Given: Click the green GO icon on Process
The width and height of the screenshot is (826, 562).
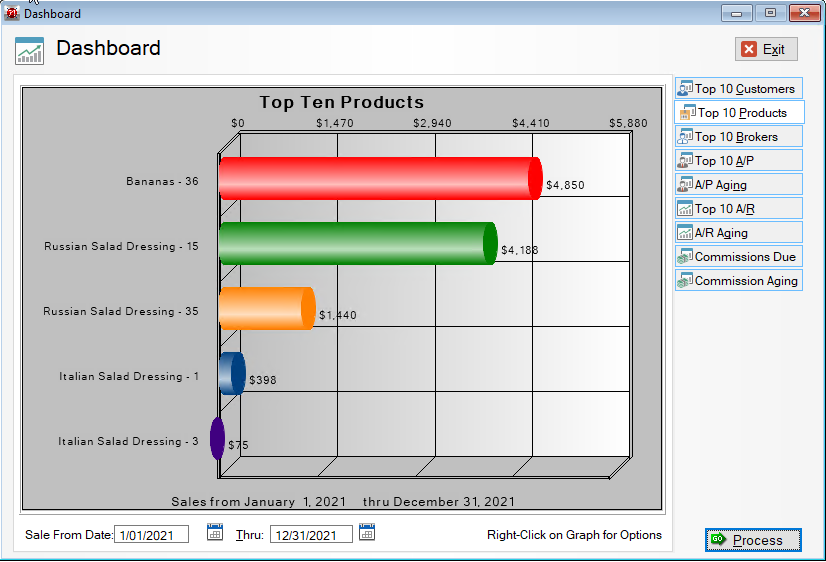Looking at the screenshot, I should coord(718,539).
